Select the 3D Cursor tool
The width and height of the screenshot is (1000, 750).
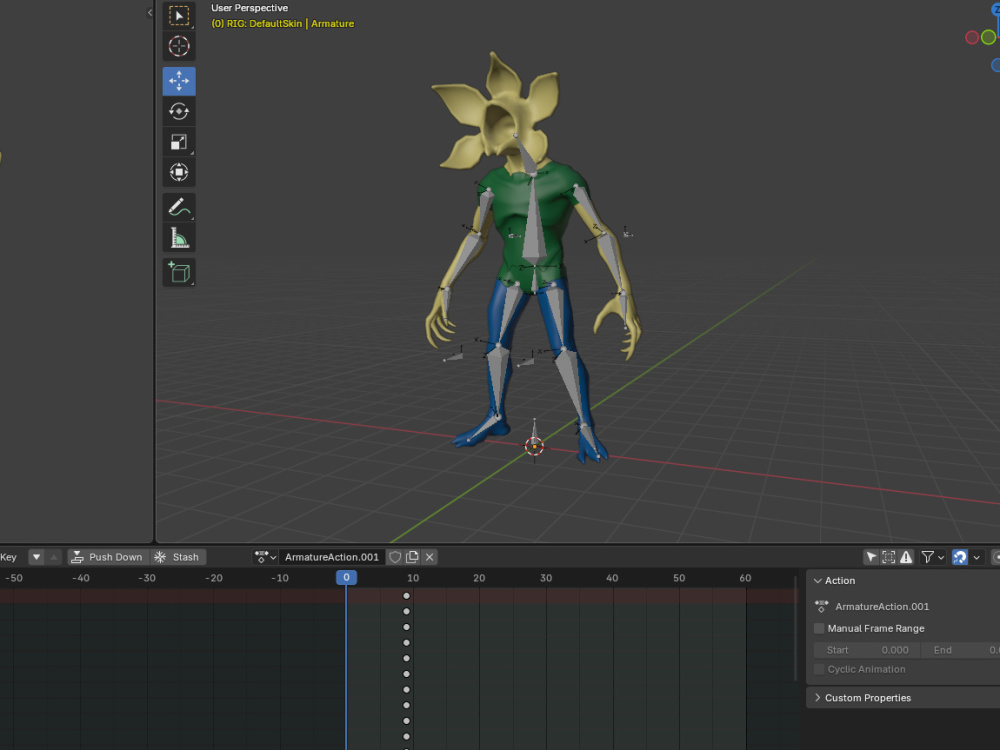(179, 47)
